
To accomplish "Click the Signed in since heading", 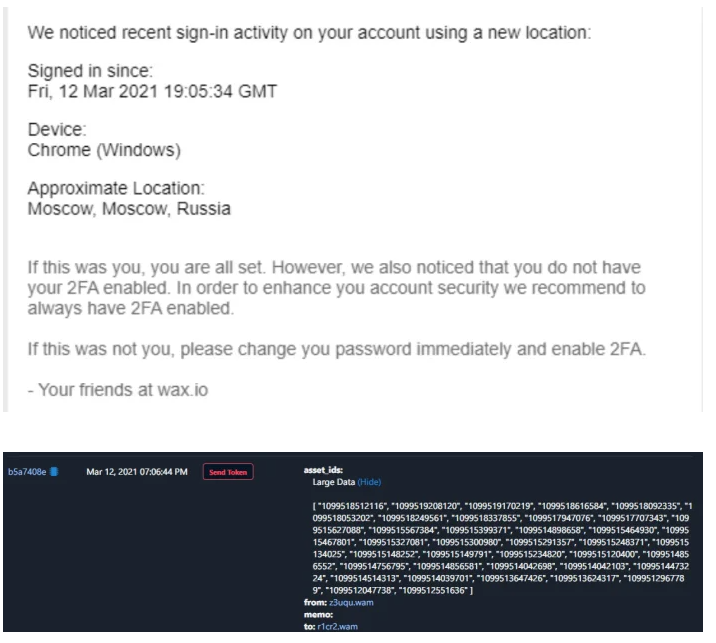I will pos(90,71).
